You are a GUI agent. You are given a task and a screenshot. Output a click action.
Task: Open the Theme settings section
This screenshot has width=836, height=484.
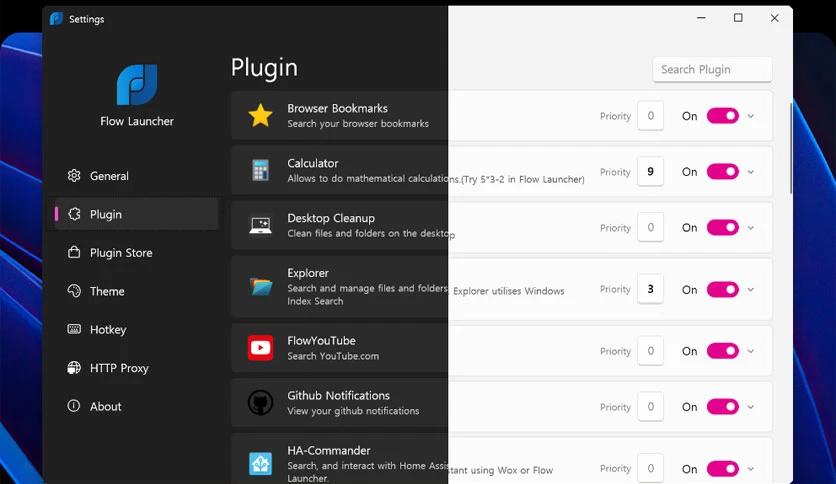tap(136, 291)
